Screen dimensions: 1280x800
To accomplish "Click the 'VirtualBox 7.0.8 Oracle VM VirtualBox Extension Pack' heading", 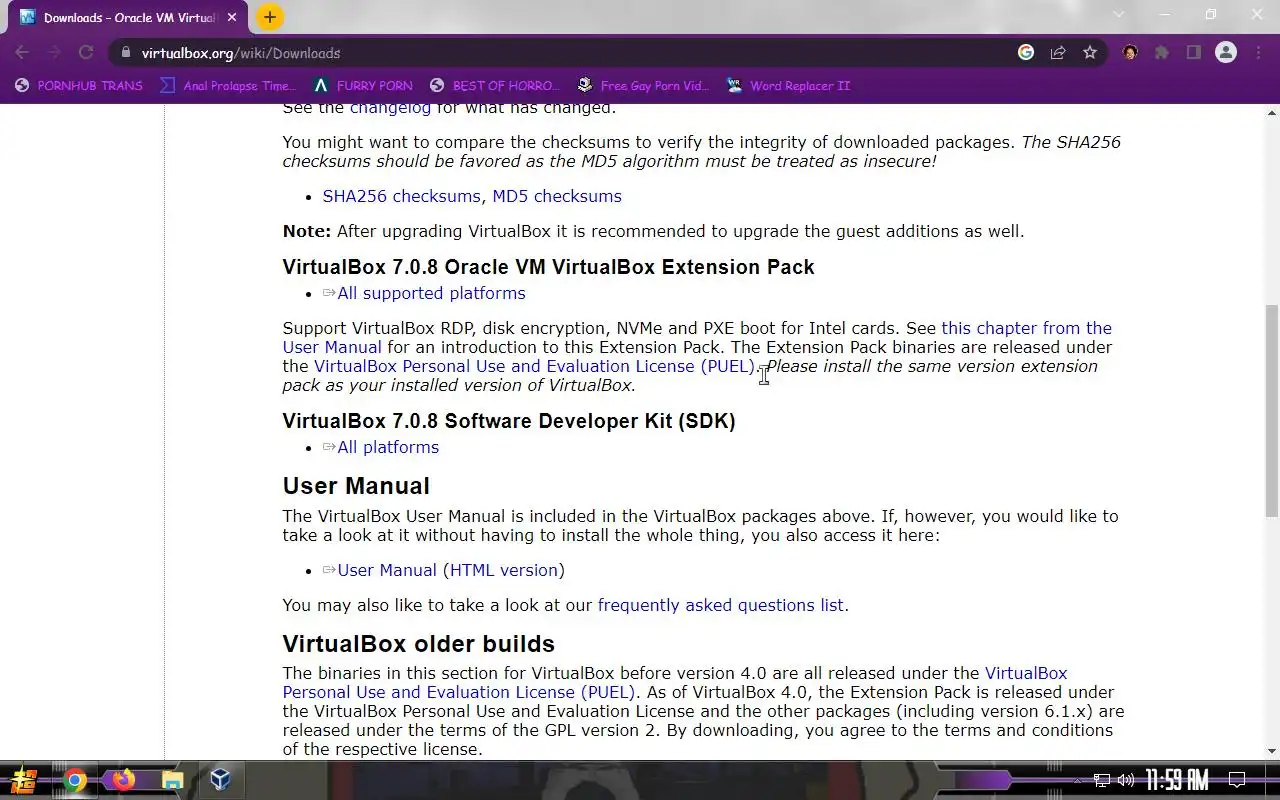I will 548,267.
